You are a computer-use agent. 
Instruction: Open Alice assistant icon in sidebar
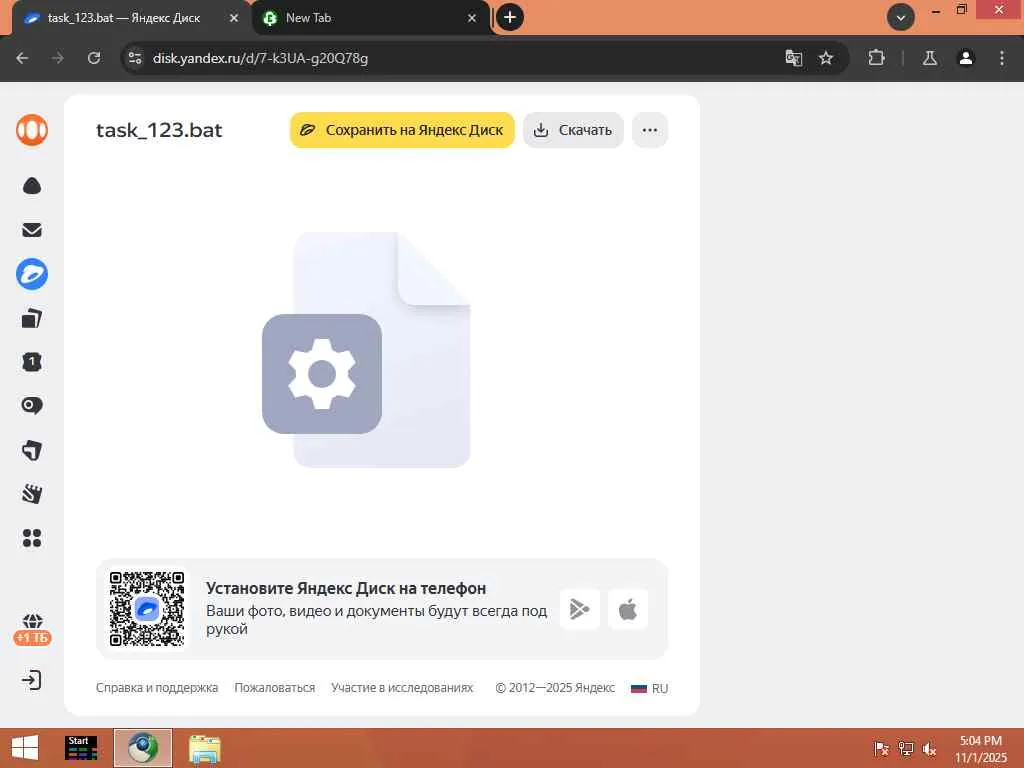pyautogui.click(x=32, y=186)
